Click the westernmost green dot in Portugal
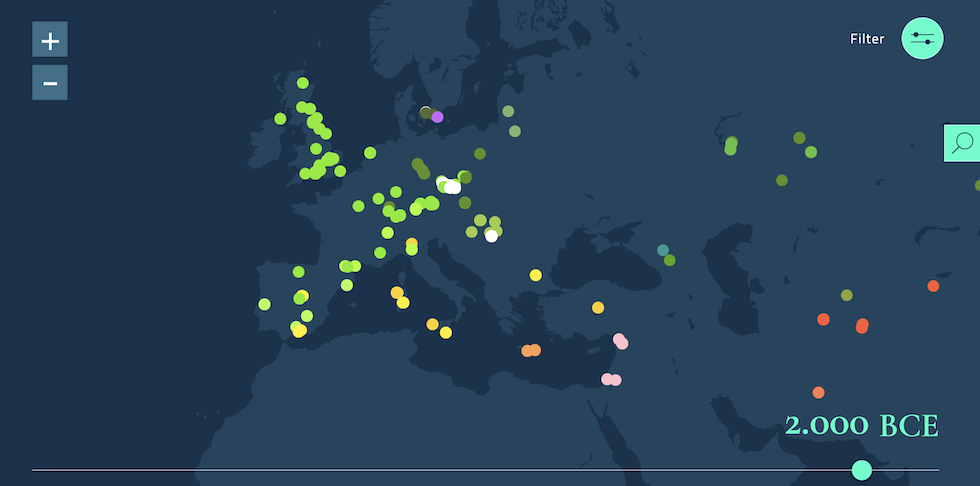Viewport: 980px width, 486px height. [264, 304]
